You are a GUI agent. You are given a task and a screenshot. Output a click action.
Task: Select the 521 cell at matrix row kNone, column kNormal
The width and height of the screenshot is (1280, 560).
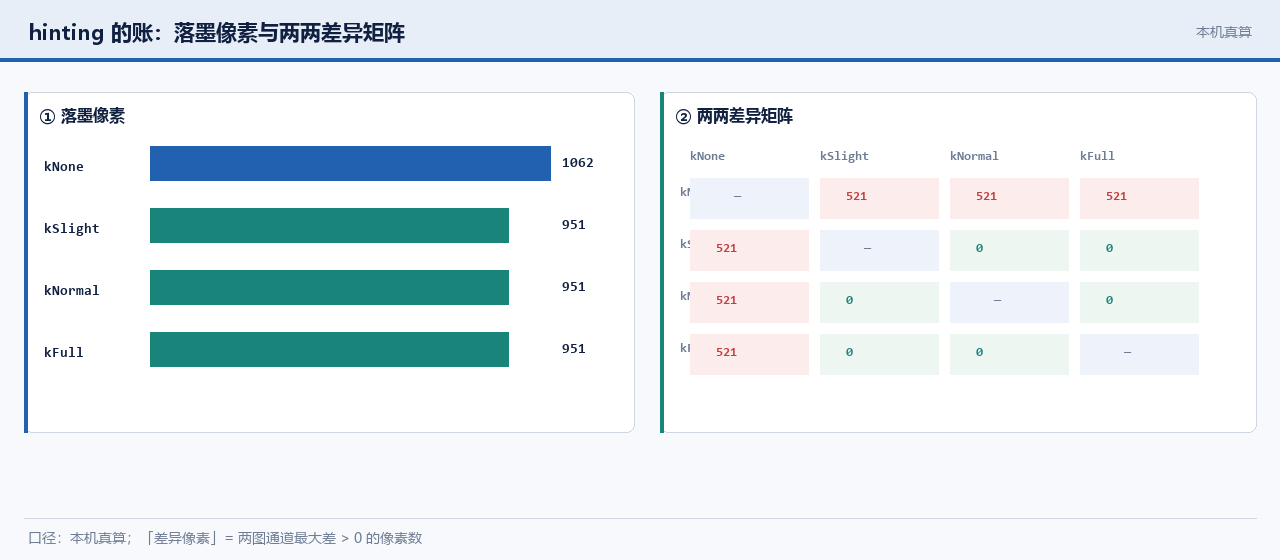click(x=1009, y=198)
